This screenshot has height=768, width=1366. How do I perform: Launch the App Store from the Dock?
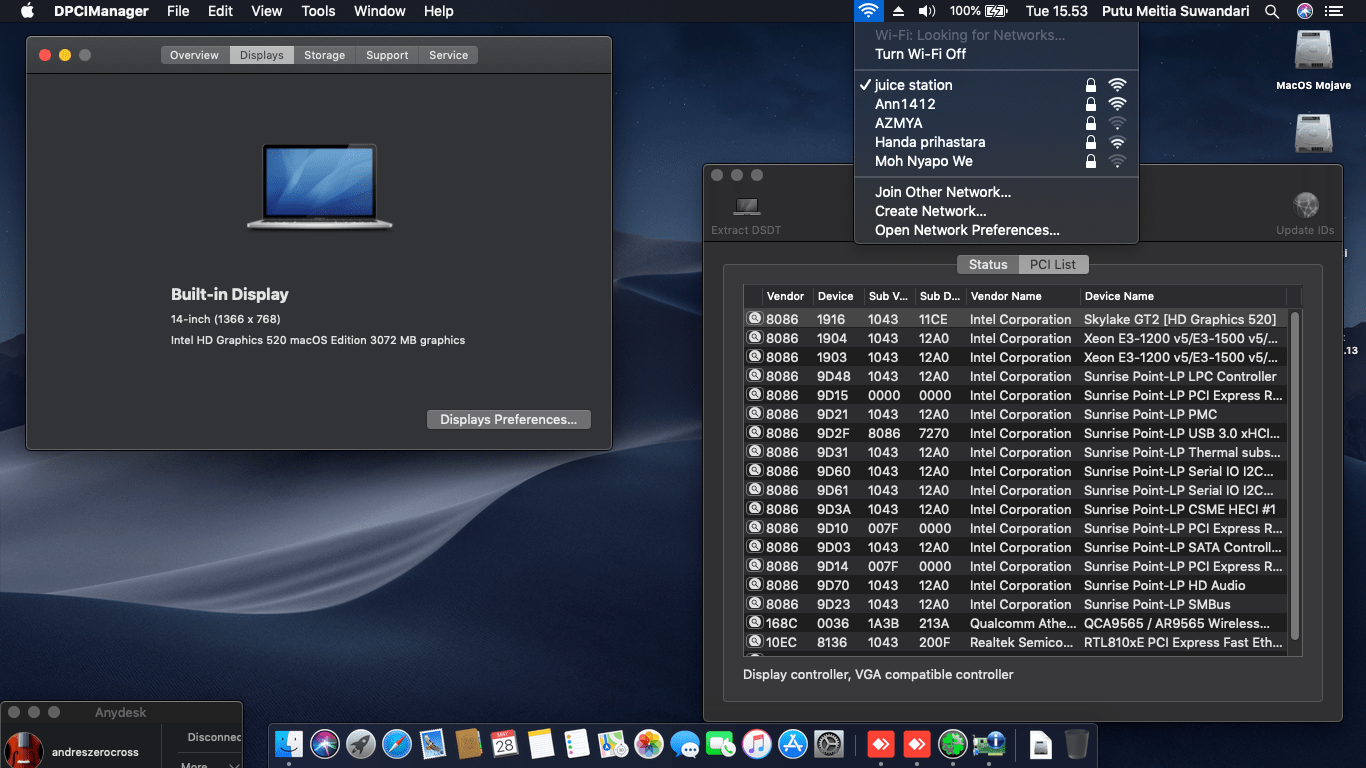792,744
